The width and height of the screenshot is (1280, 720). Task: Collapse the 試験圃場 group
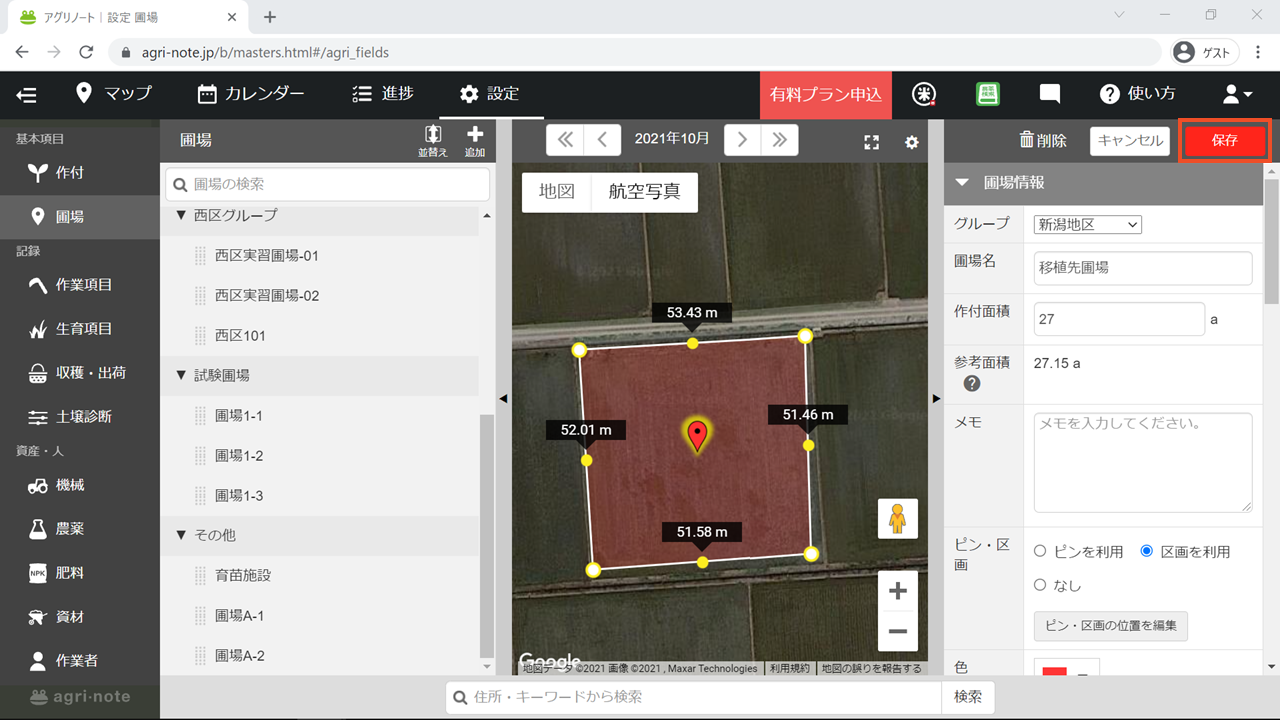click(181, 375)
